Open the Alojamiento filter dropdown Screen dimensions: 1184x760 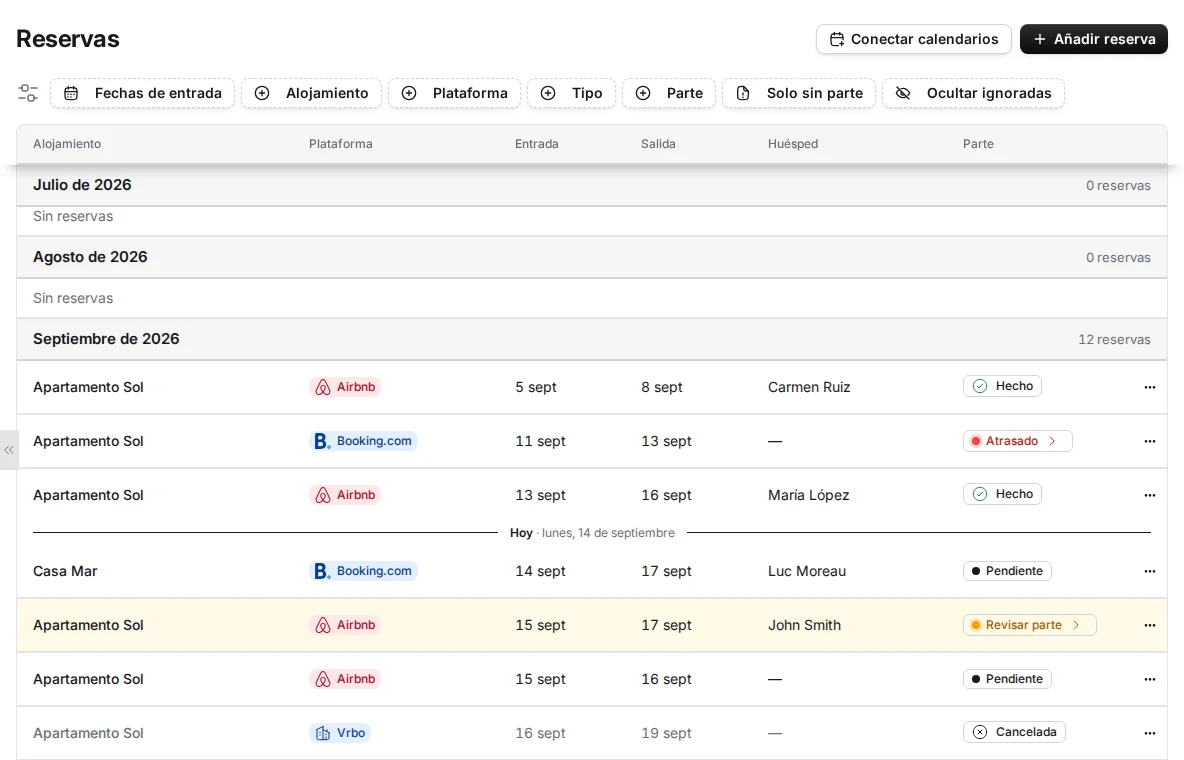[x=311, y=93]
